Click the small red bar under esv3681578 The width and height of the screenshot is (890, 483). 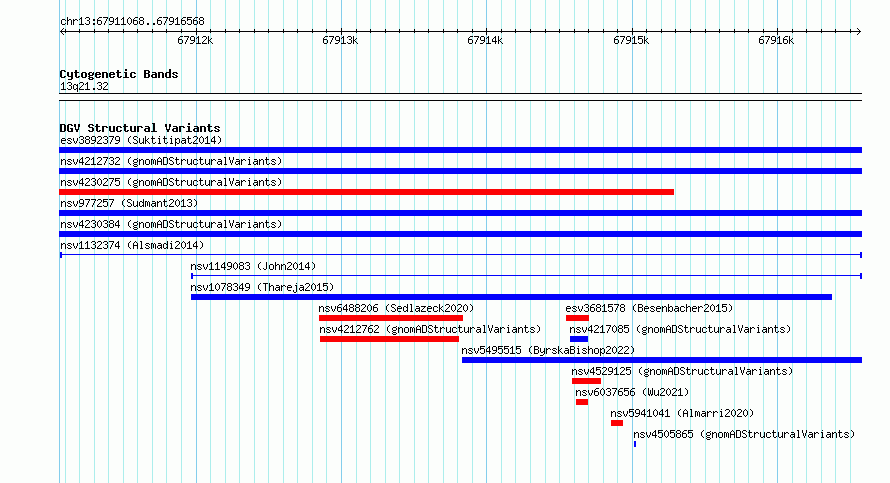point(577,318)
